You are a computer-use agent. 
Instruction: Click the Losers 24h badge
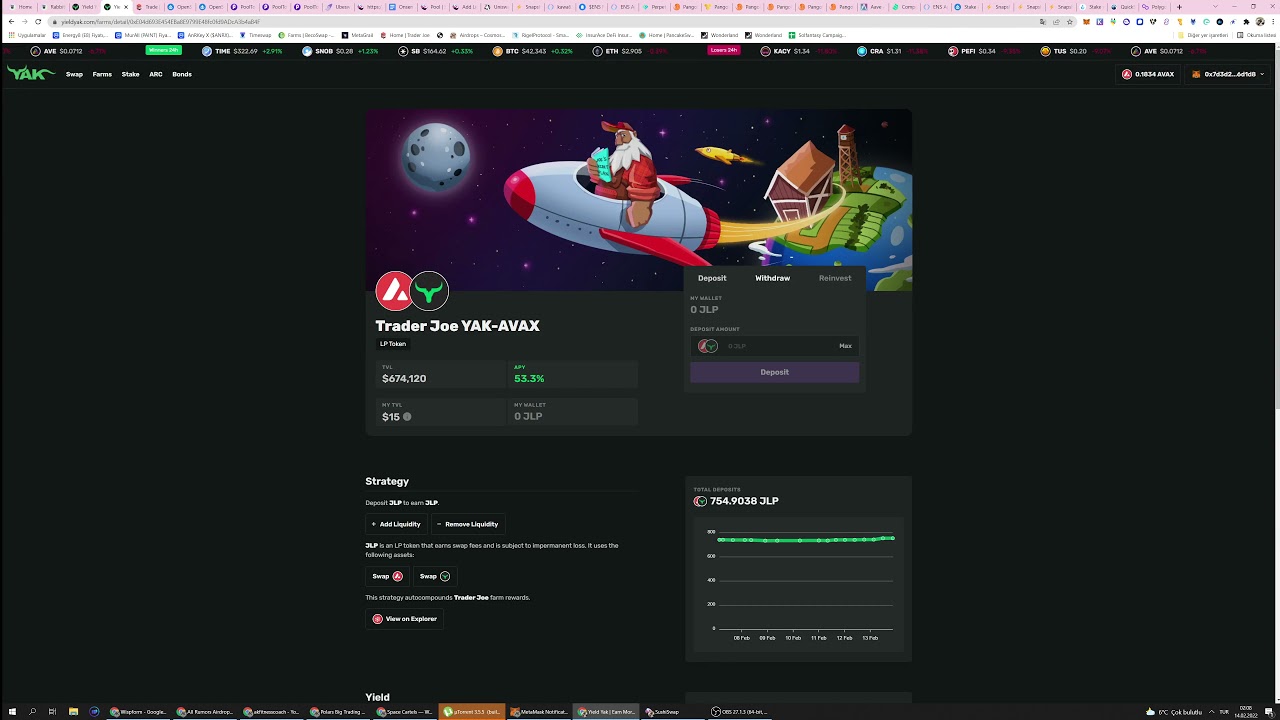click(x=723, y=50)
